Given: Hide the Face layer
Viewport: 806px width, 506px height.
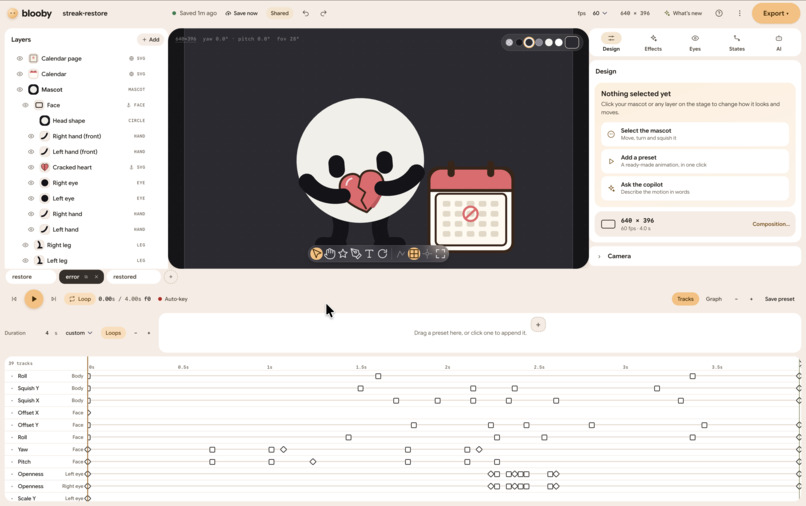Looking at the screenshot, I should tap(25, 105).
